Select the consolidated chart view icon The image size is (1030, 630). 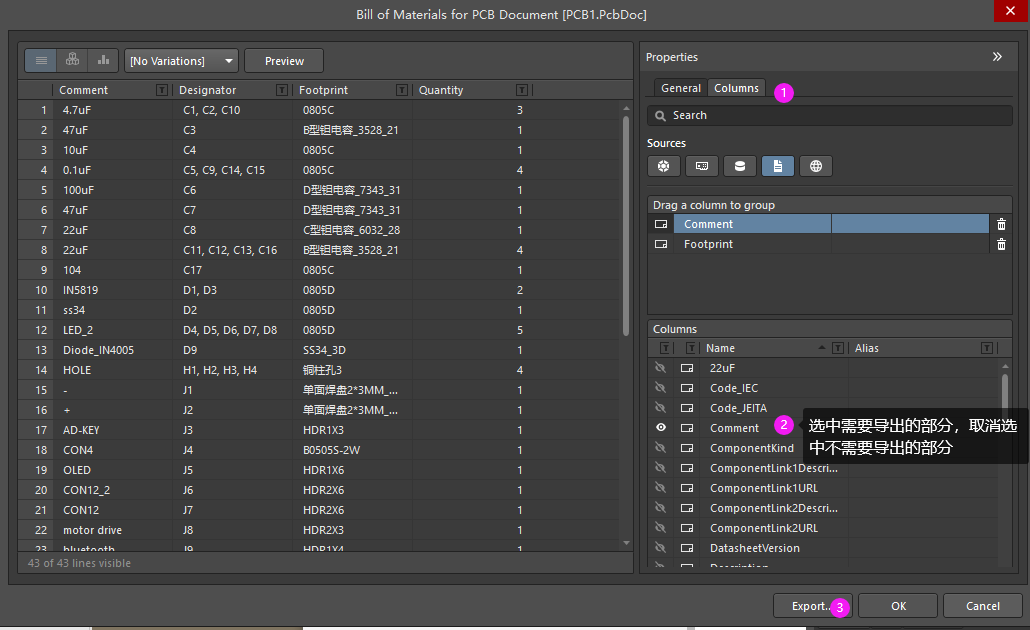tap(103, 60)
